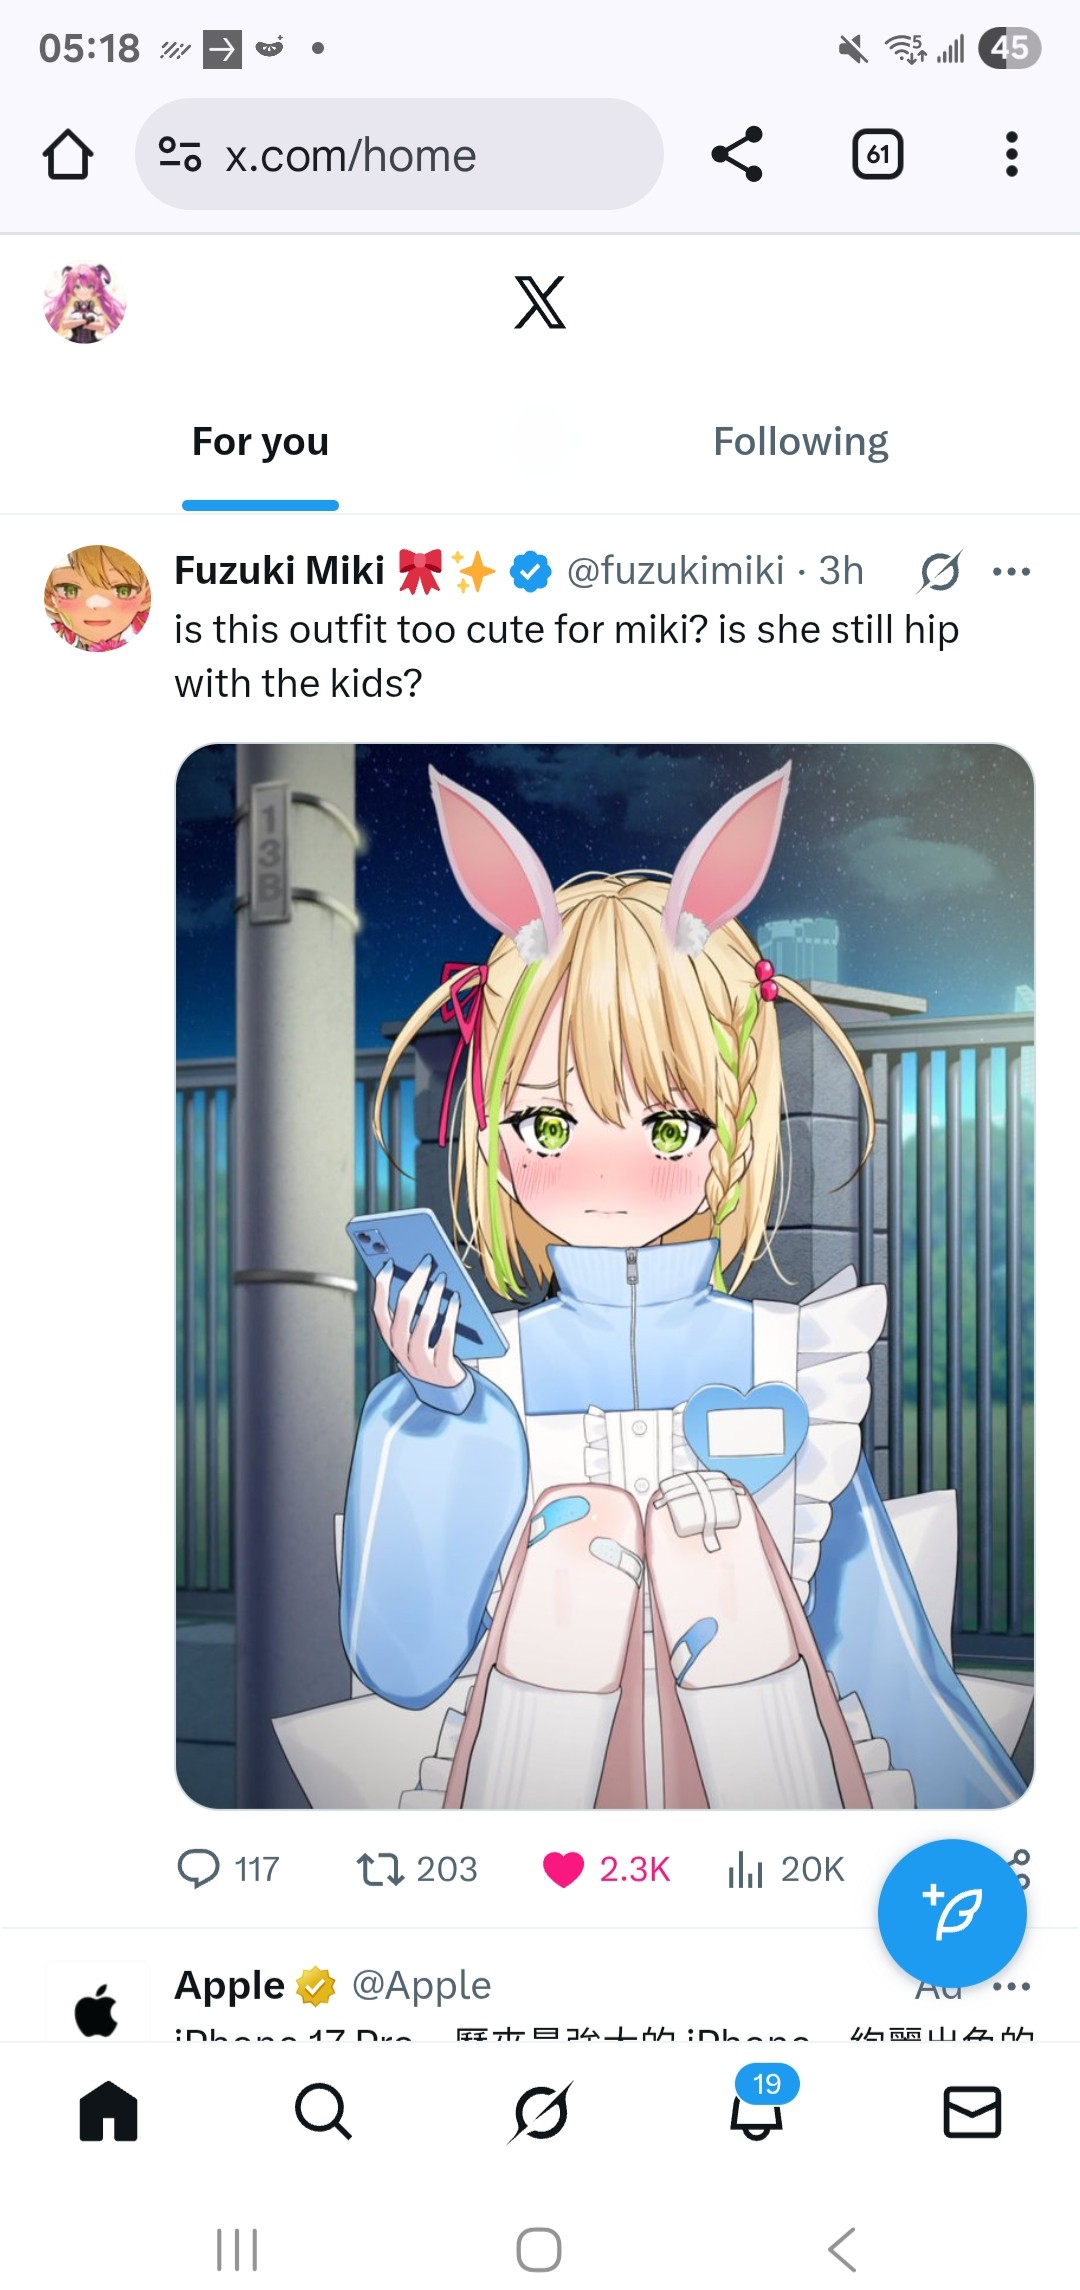Open direct messages envelope icon
Image resolution: width=1080 pixels, height=2290 pixels.
[x=972, y=2112]
